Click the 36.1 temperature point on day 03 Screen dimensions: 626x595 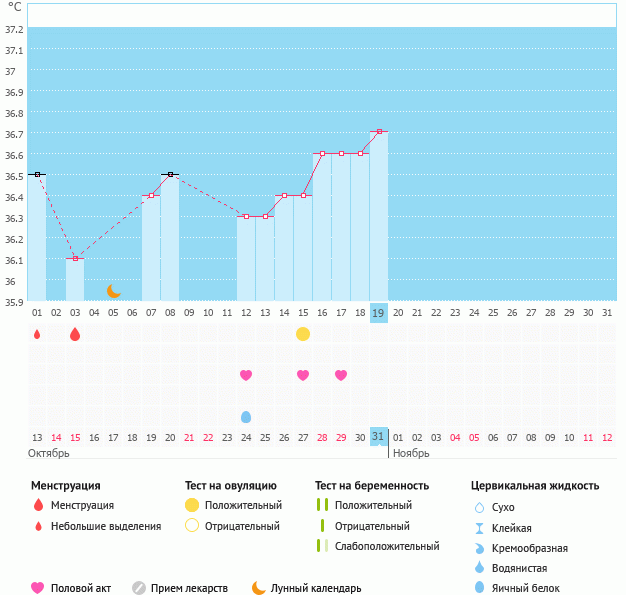pos(75,258)
